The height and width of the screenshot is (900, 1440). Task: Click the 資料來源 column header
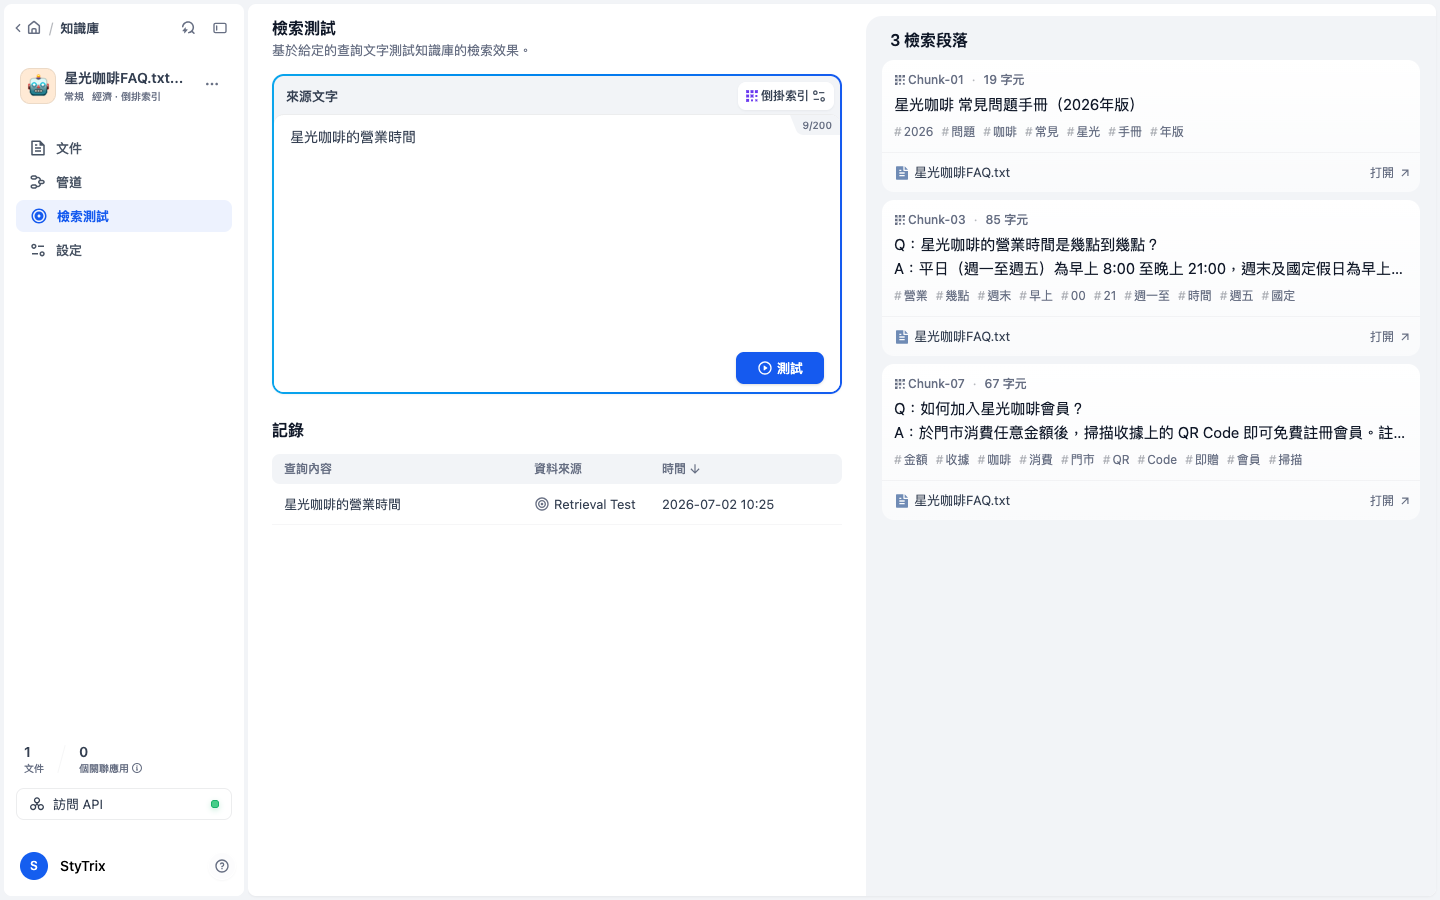[558, 469]
